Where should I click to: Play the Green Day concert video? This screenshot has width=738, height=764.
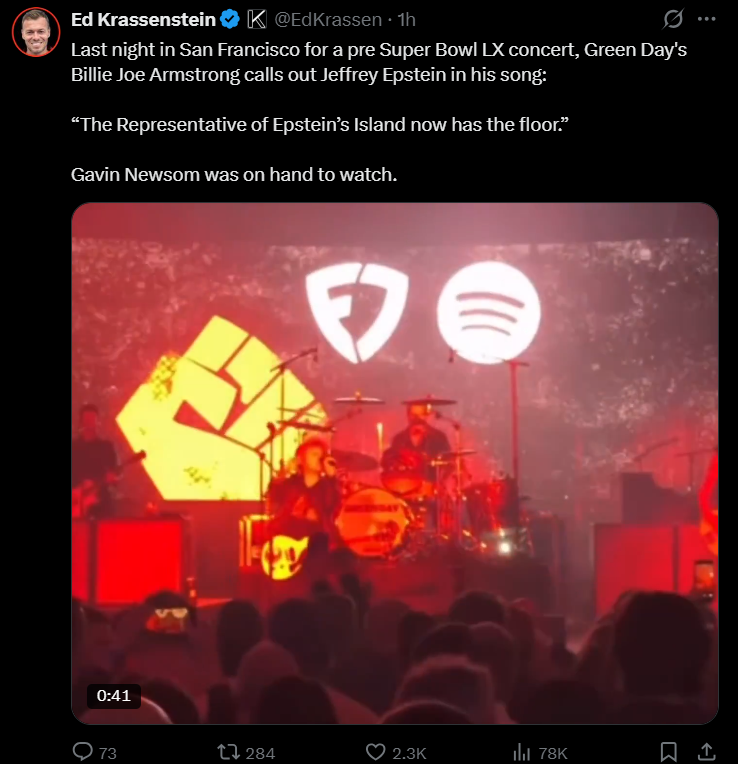tap(395, 463)
